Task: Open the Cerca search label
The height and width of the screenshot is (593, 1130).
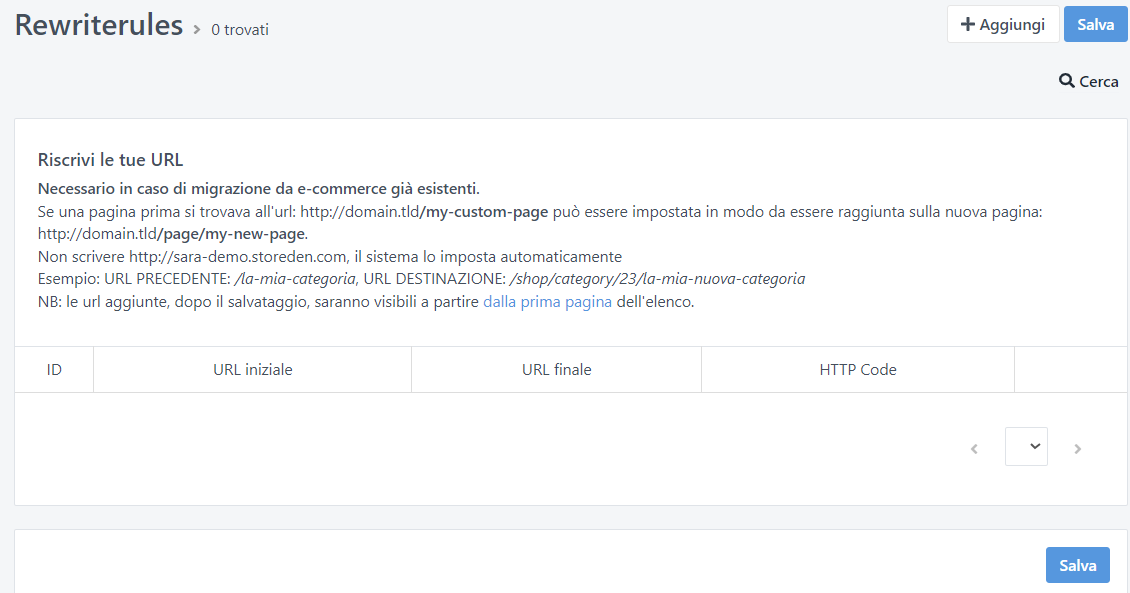Action: [x=1098, y=81]
